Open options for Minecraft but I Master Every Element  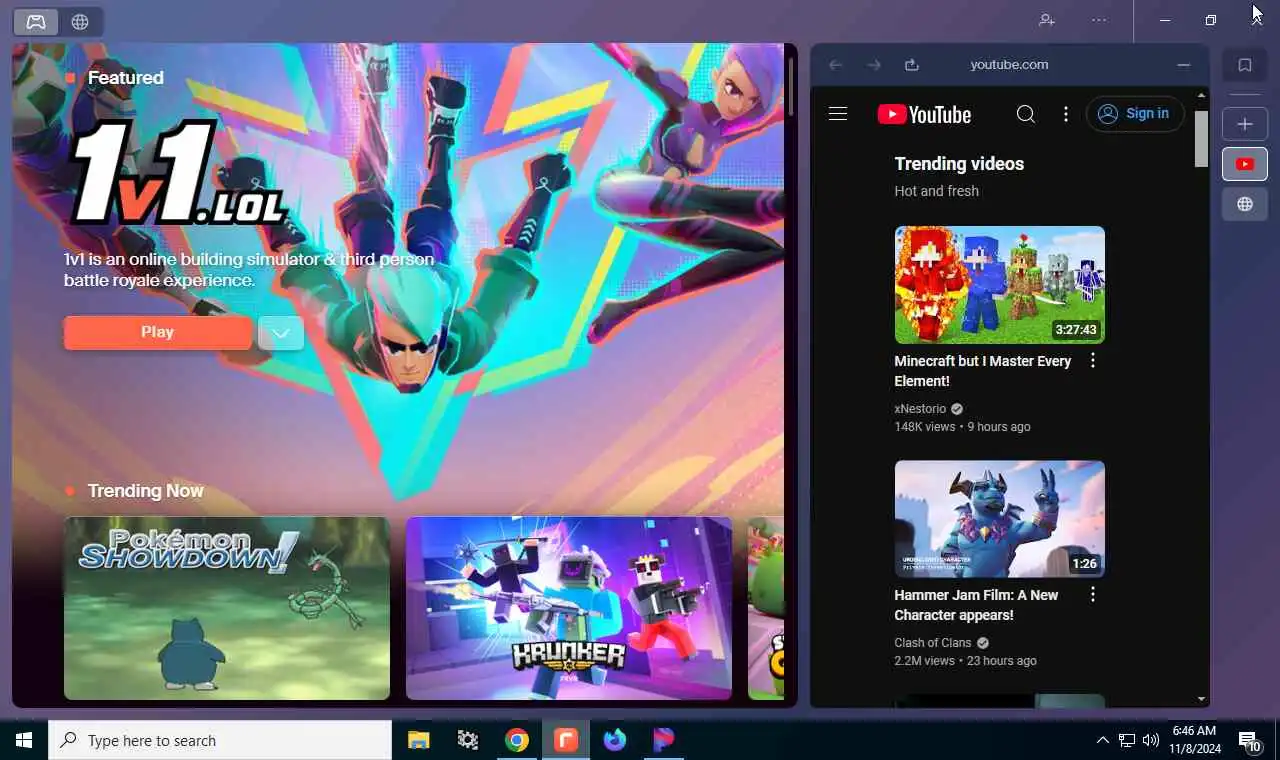click(x=1092, y=361)
